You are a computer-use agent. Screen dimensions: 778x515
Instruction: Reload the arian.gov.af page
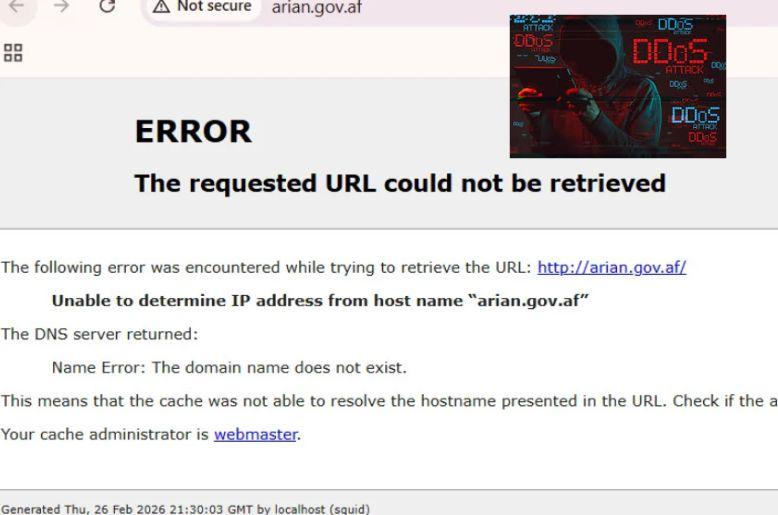(107, 6)
